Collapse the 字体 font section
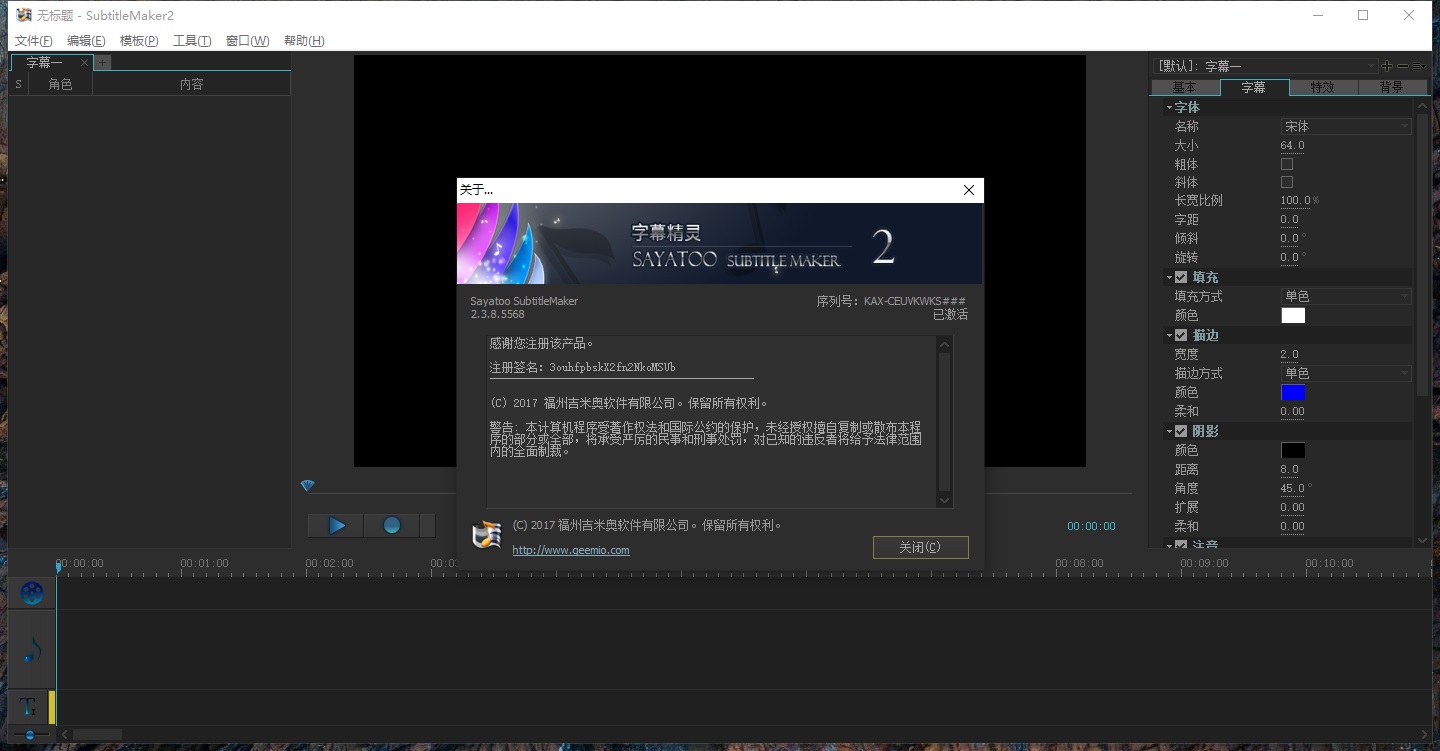 (1169, 108)
